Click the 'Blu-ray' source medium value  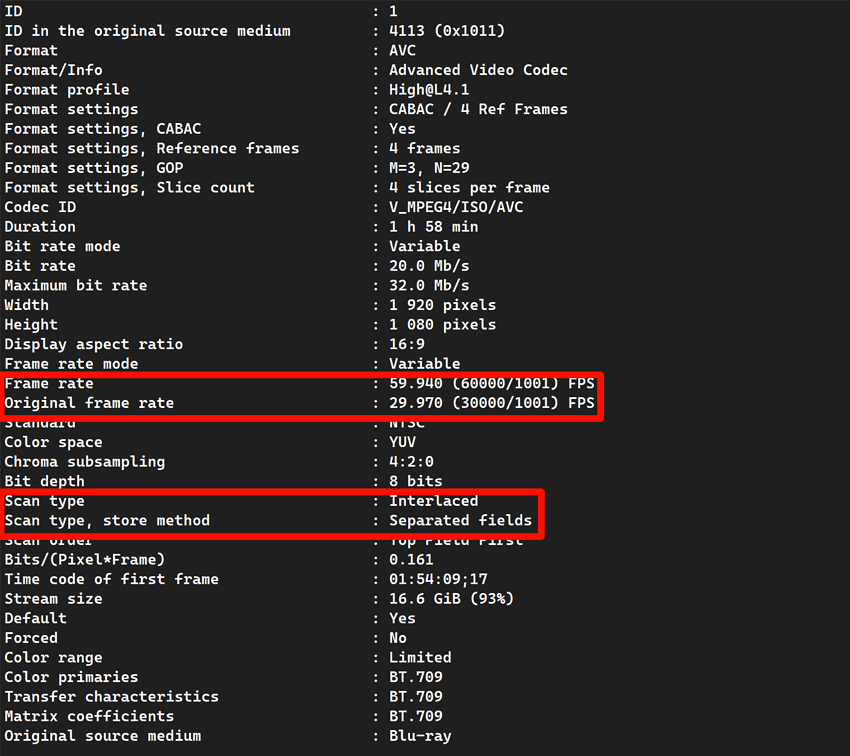(x=420, y=736)
